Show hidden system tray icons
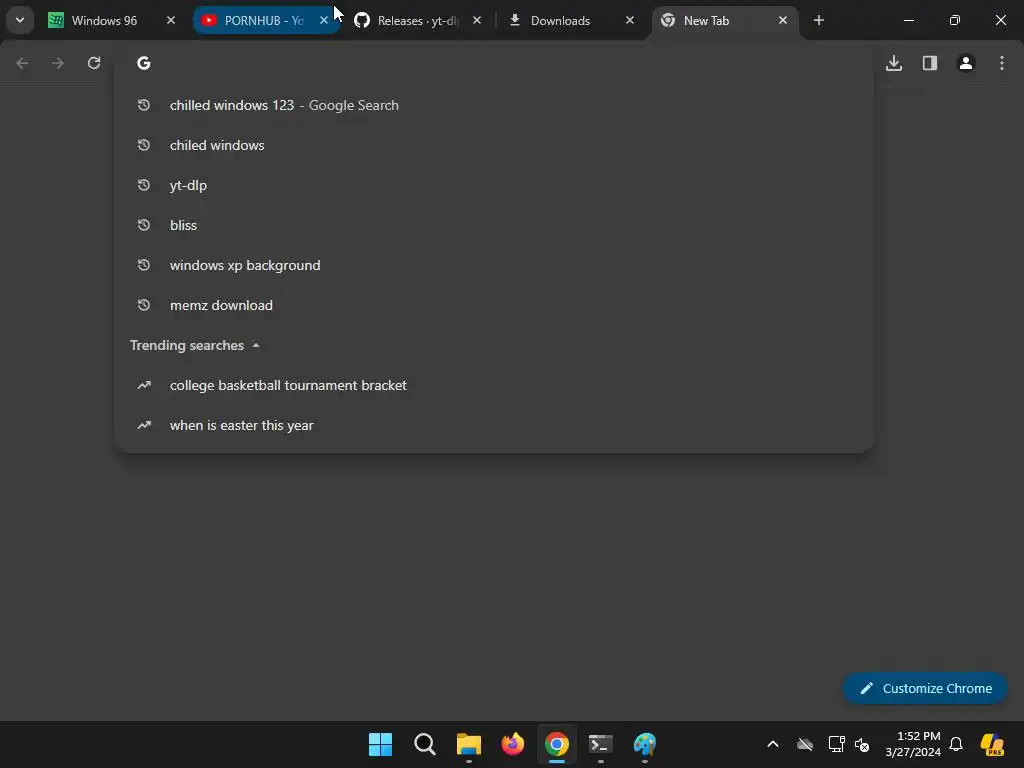This screenshot has height=768, width=1024. (x=773, y=744)
